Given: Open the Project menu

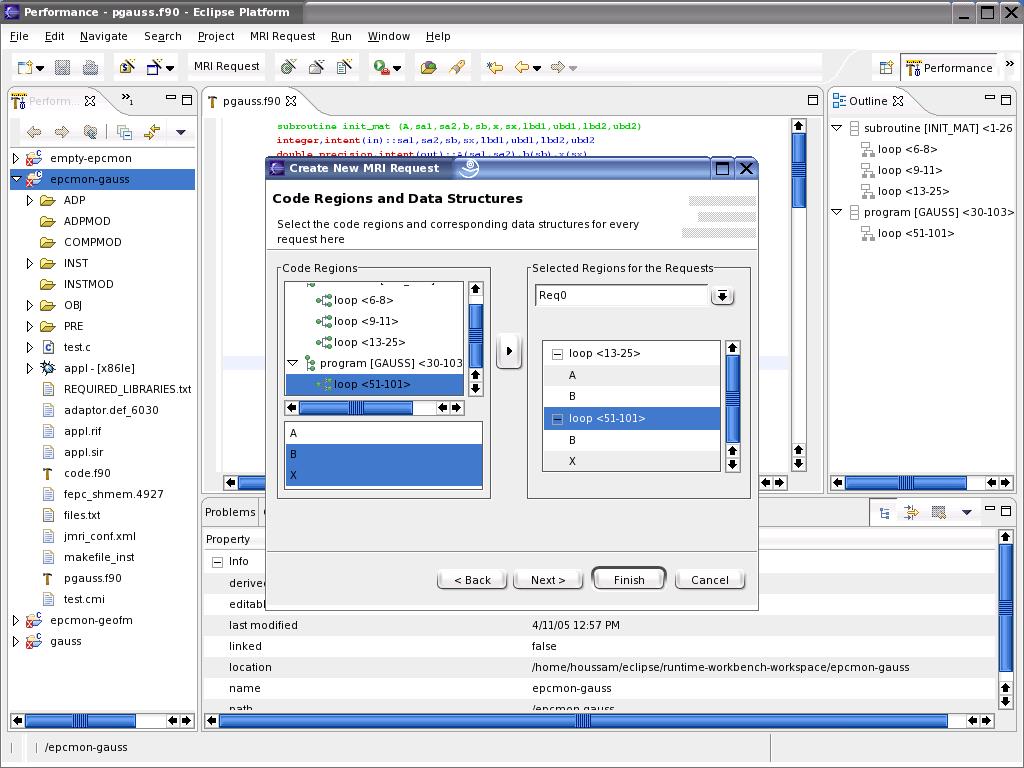Looking at the screenshot, I should [x=216, y=37].
